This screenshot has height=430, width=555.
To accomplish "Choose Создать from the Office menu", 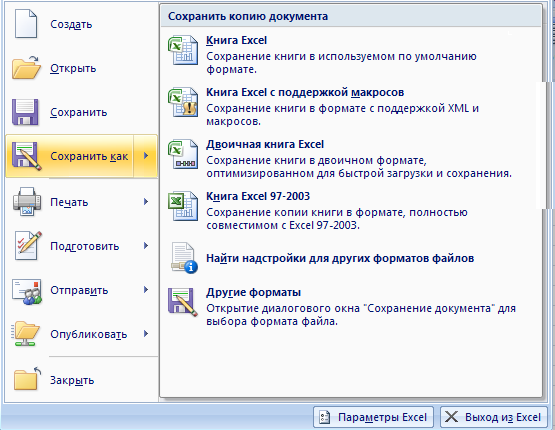I will [x=81, y=24].
